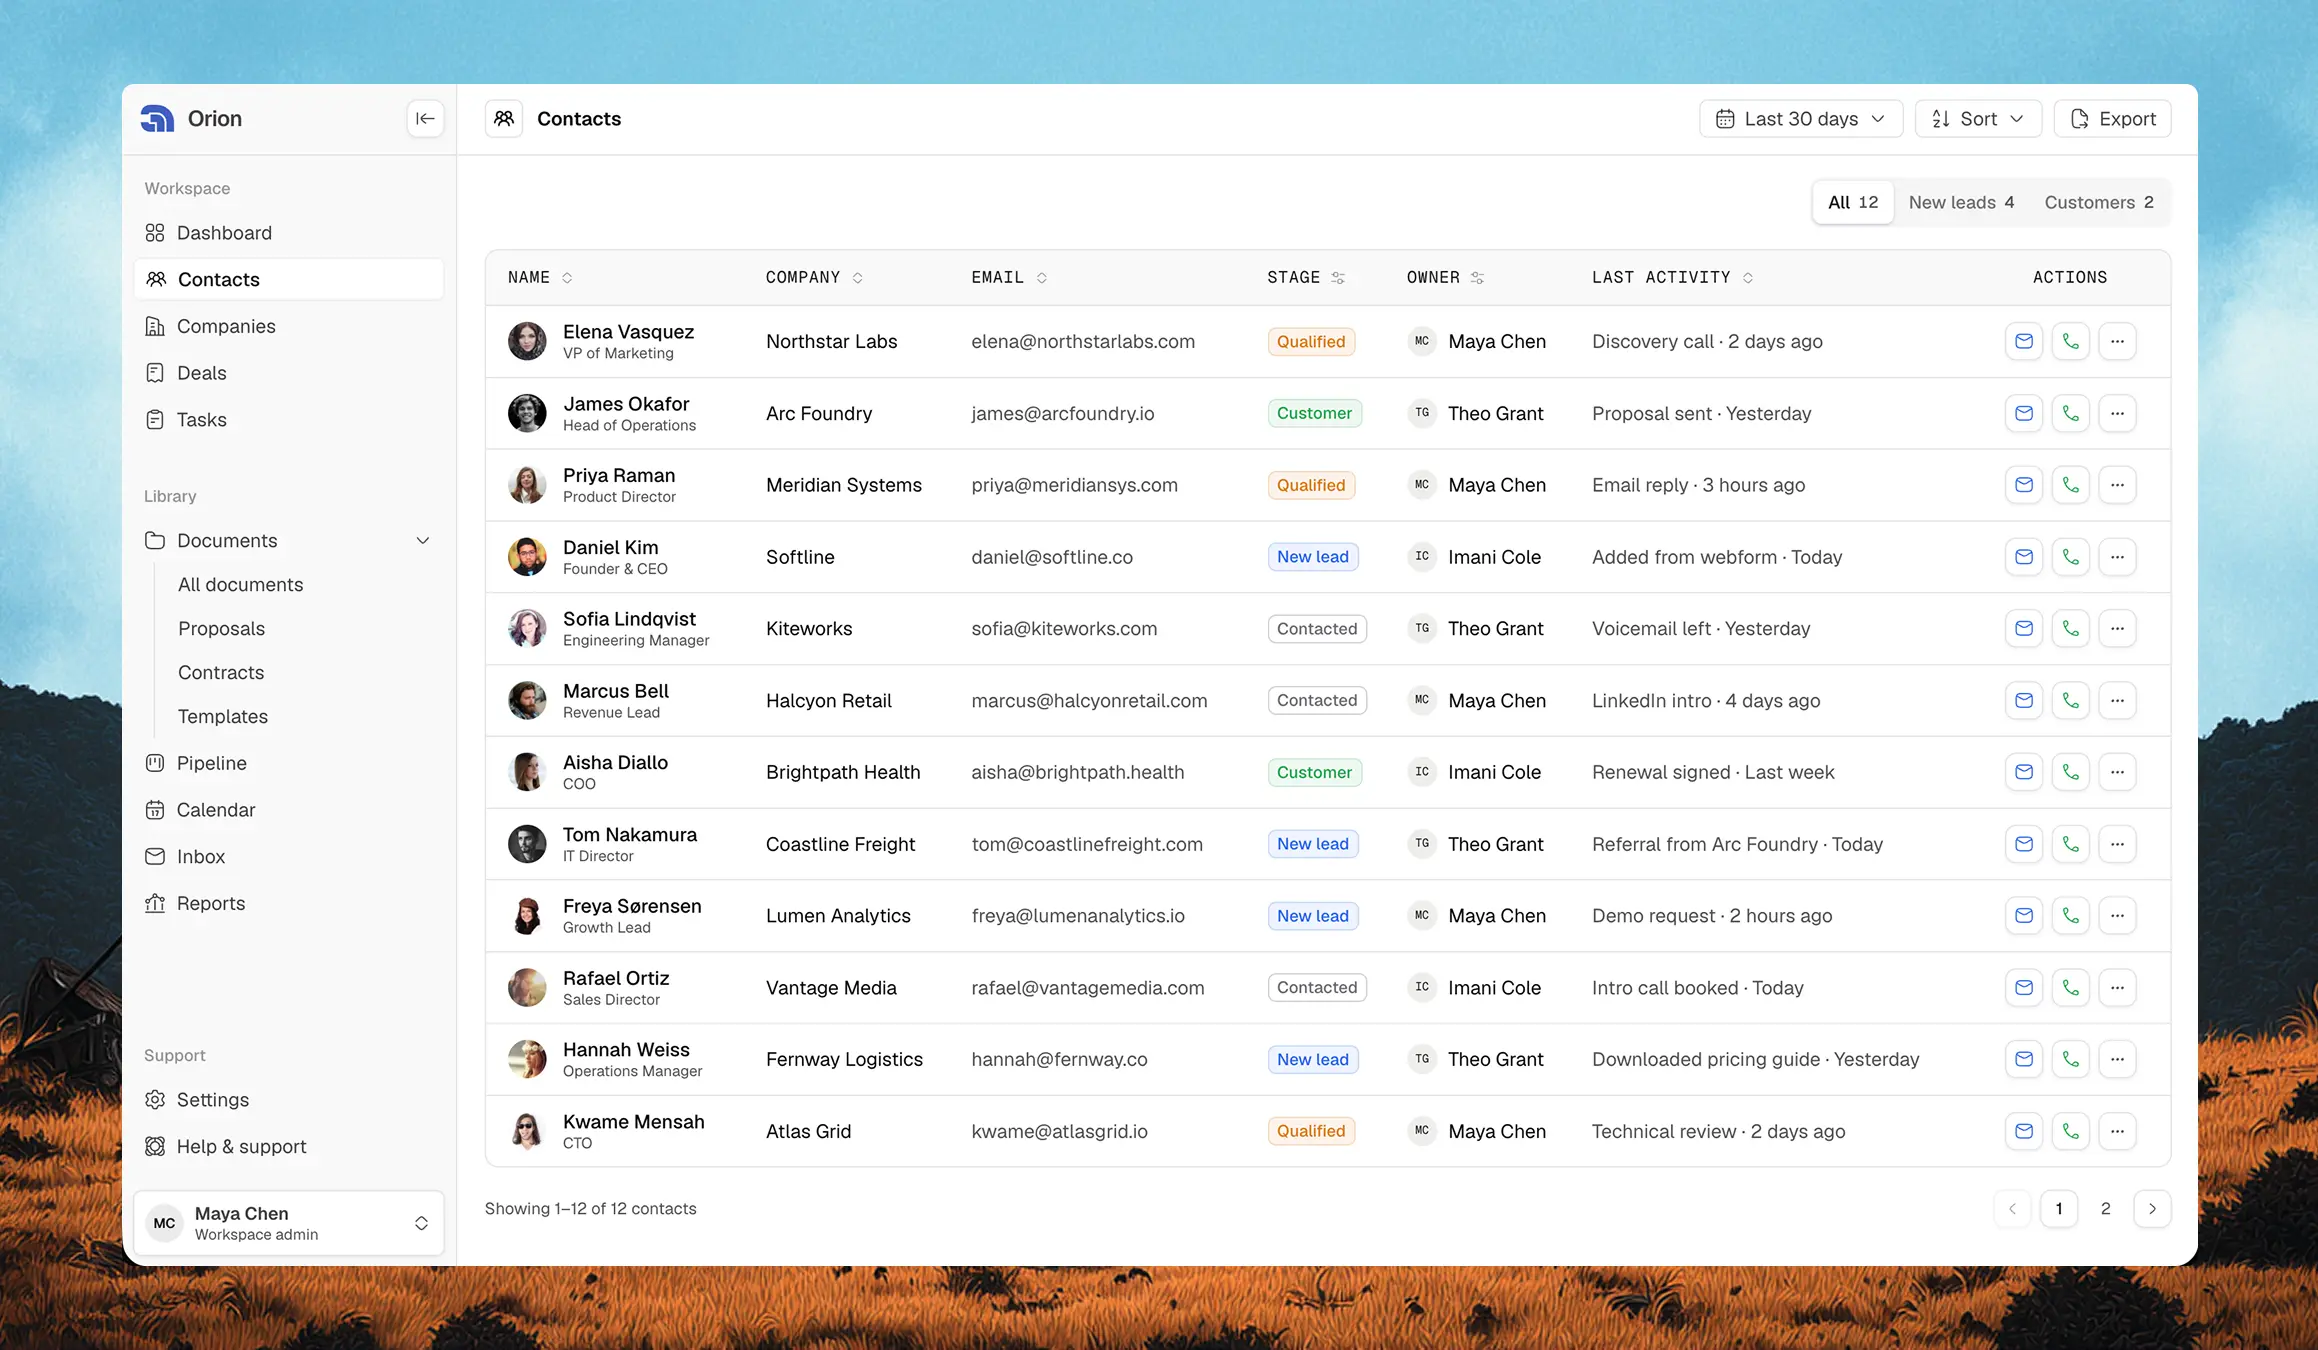Click the Orion logo icon
Viewport: 2318px width, 1350px height.
tap(157, 119)
